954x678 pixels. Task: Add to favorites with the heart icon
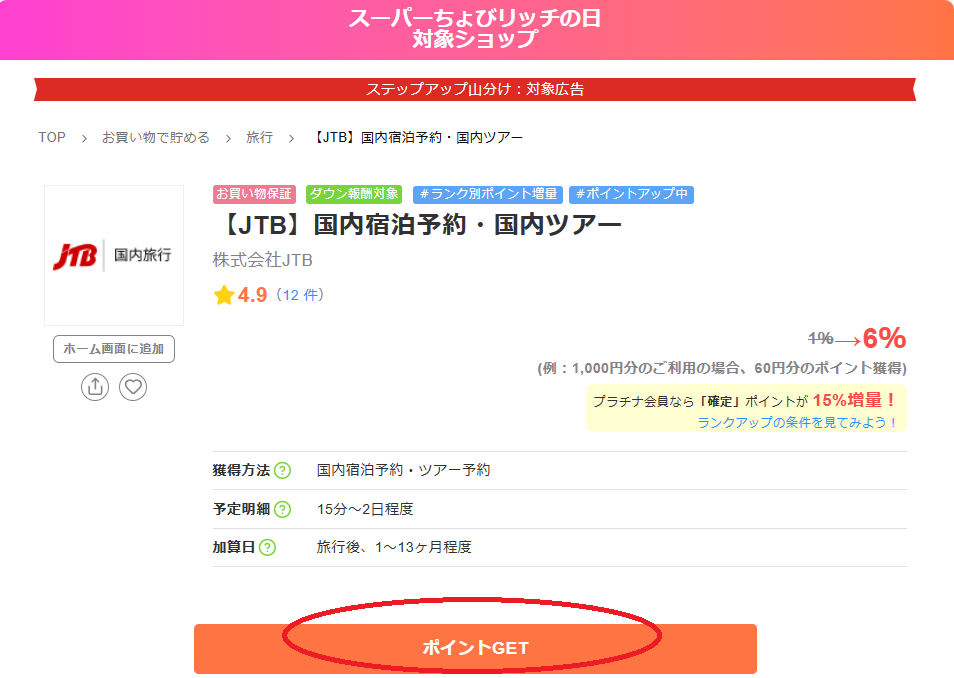pyautogui.click(x=133, y=387)
